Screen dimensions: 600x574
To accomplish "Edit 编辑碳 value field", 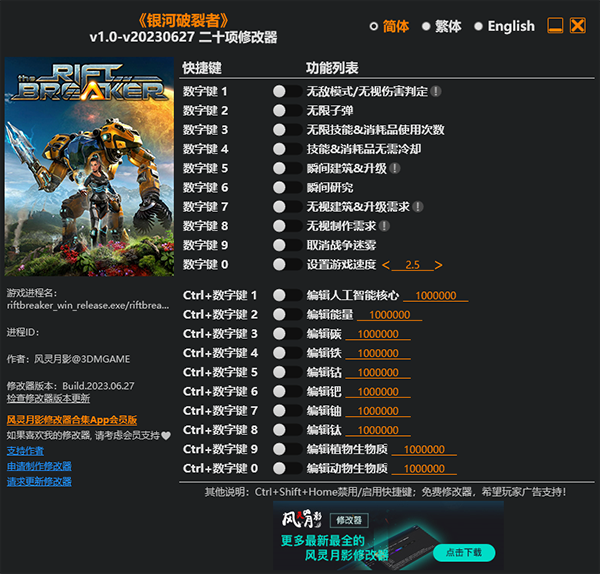I will pos(378,334).
